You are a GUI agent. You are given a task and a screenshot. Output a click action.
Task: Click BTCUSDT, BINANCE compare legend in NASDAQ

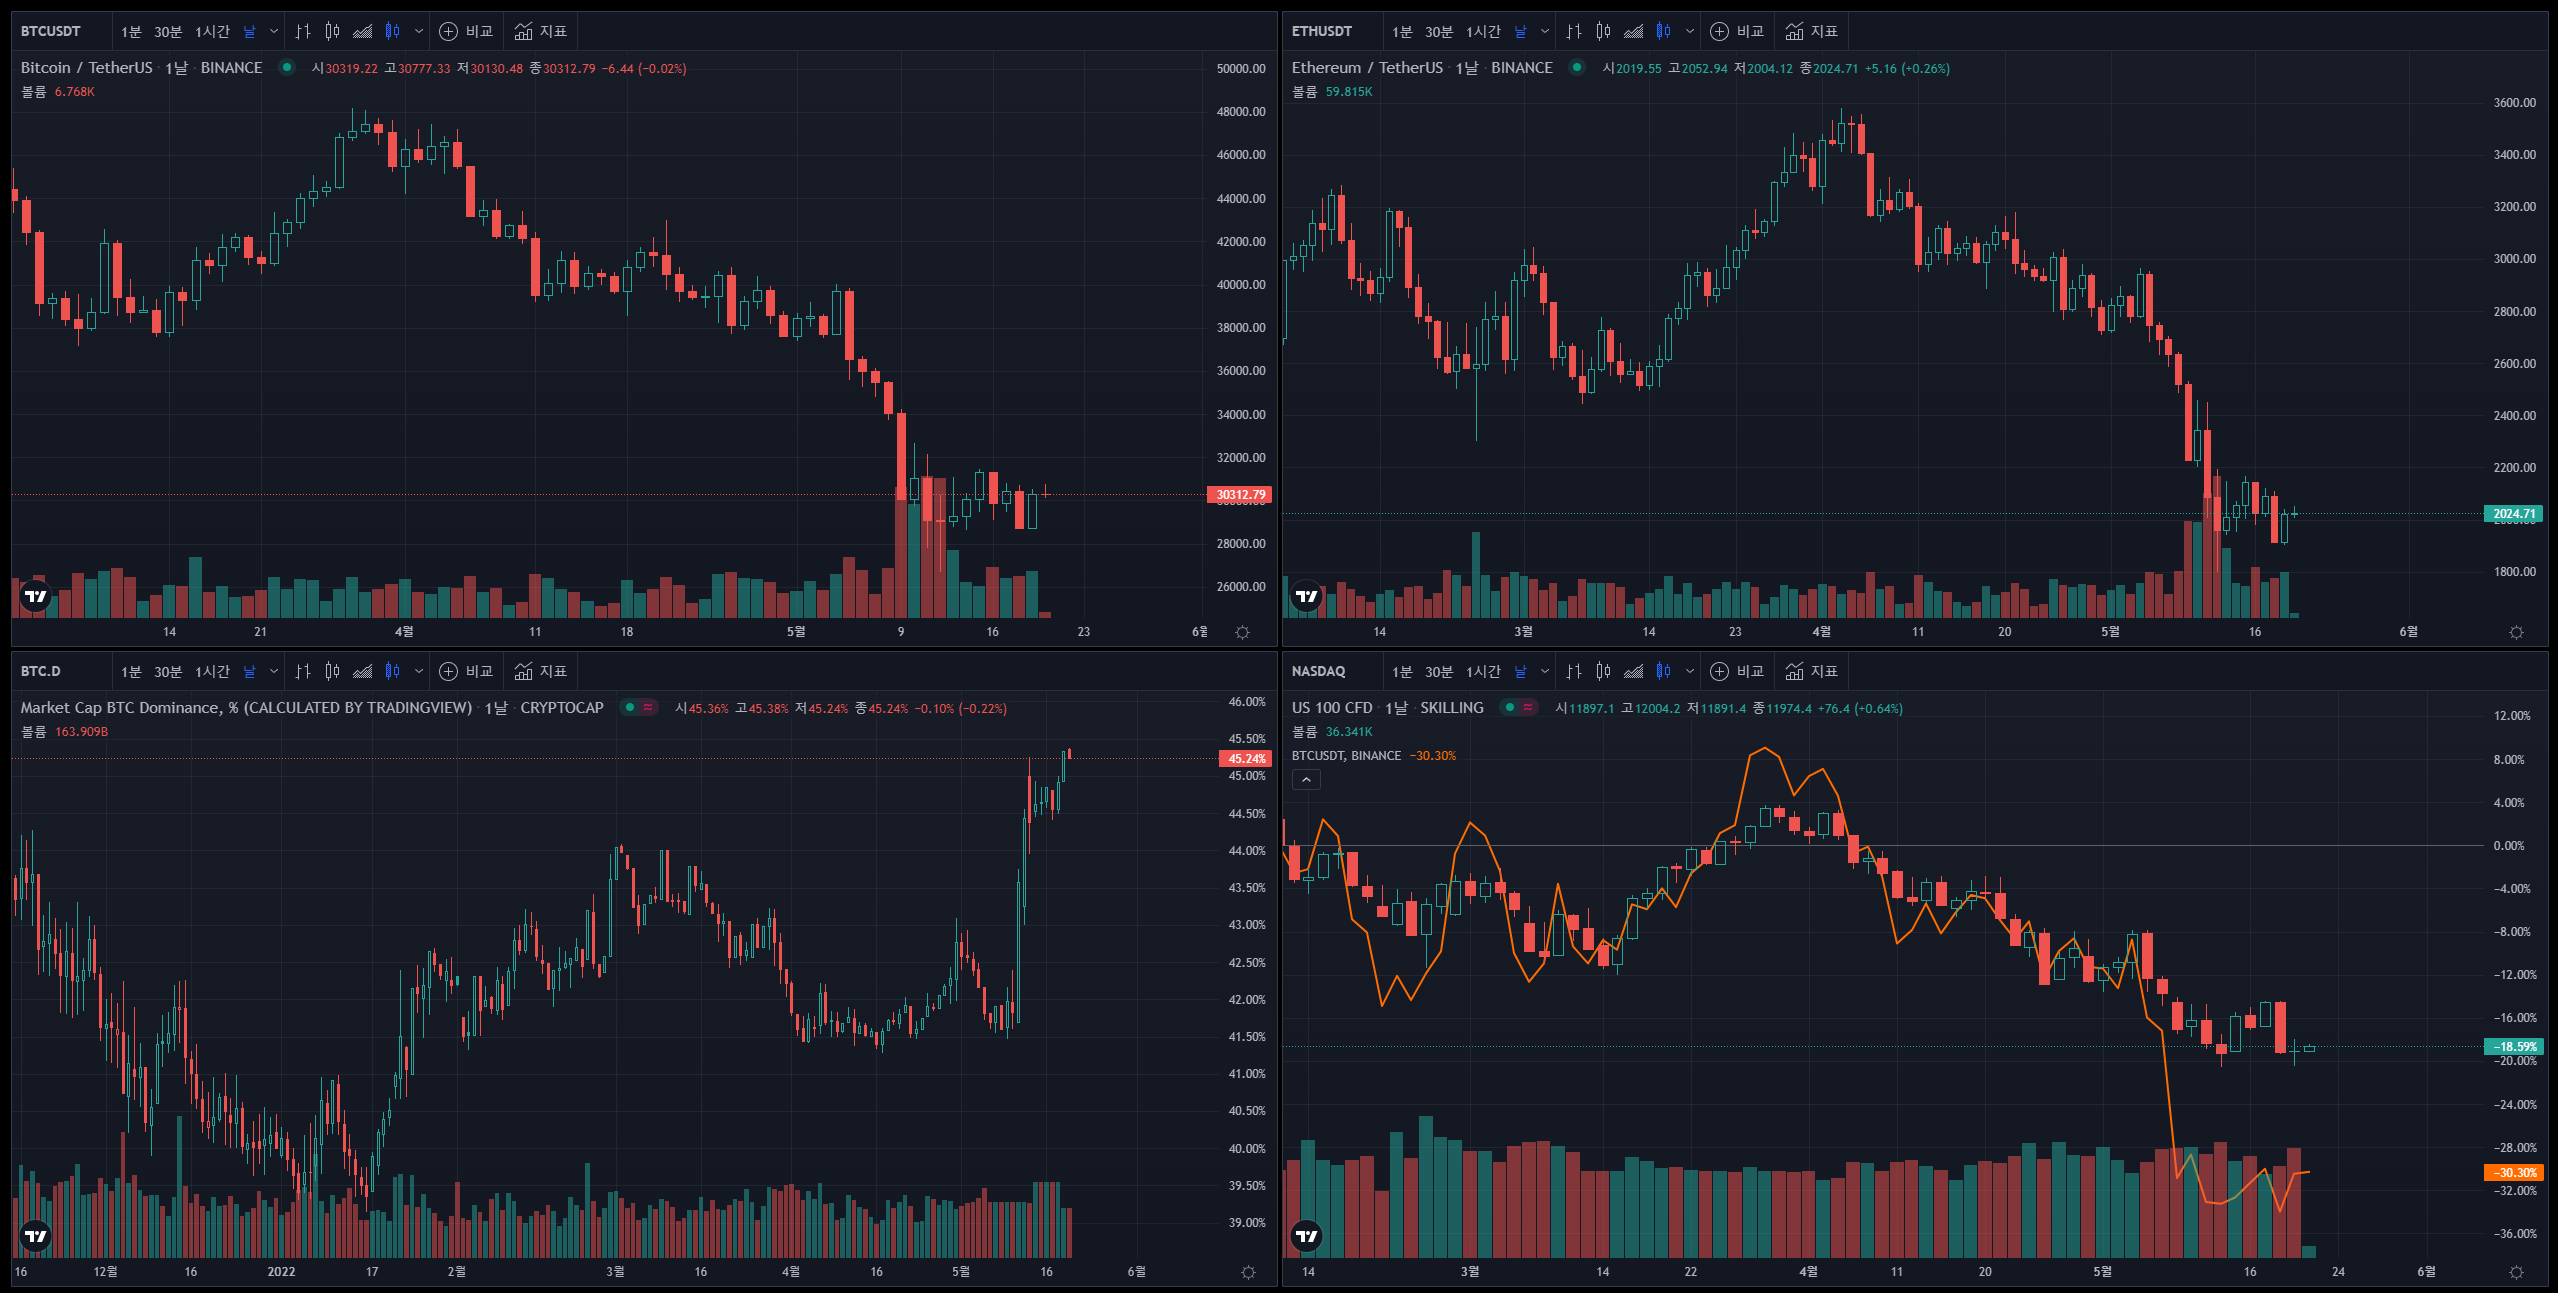[1346, 755]
